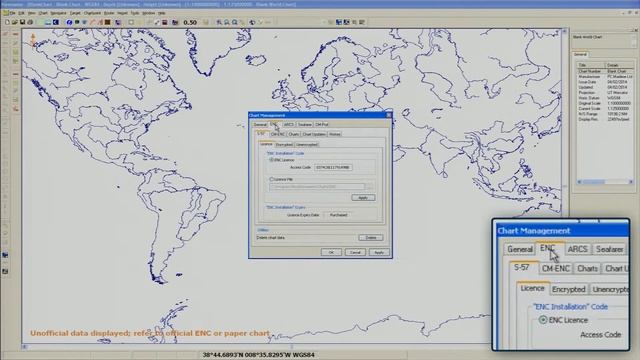640x360 pixels.
Task: Close the Chart Management dialog
Action: 389,116
